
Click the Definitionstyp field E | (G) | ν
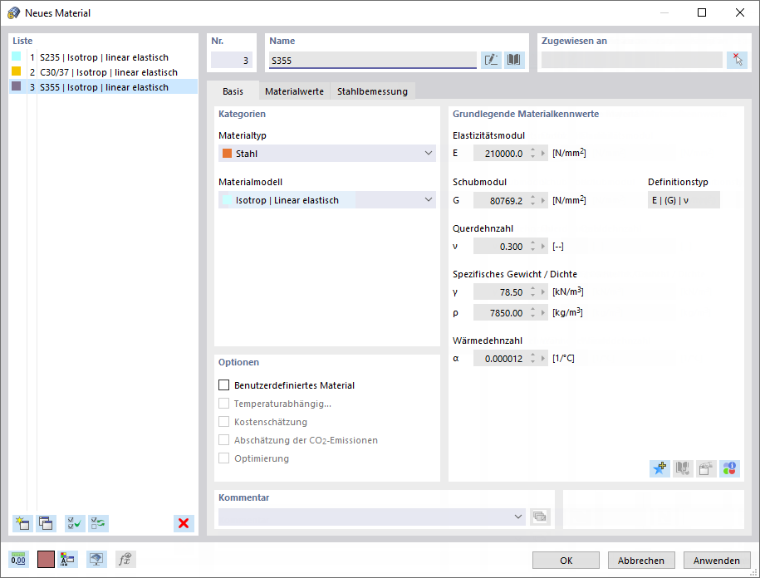click(683, 200)
